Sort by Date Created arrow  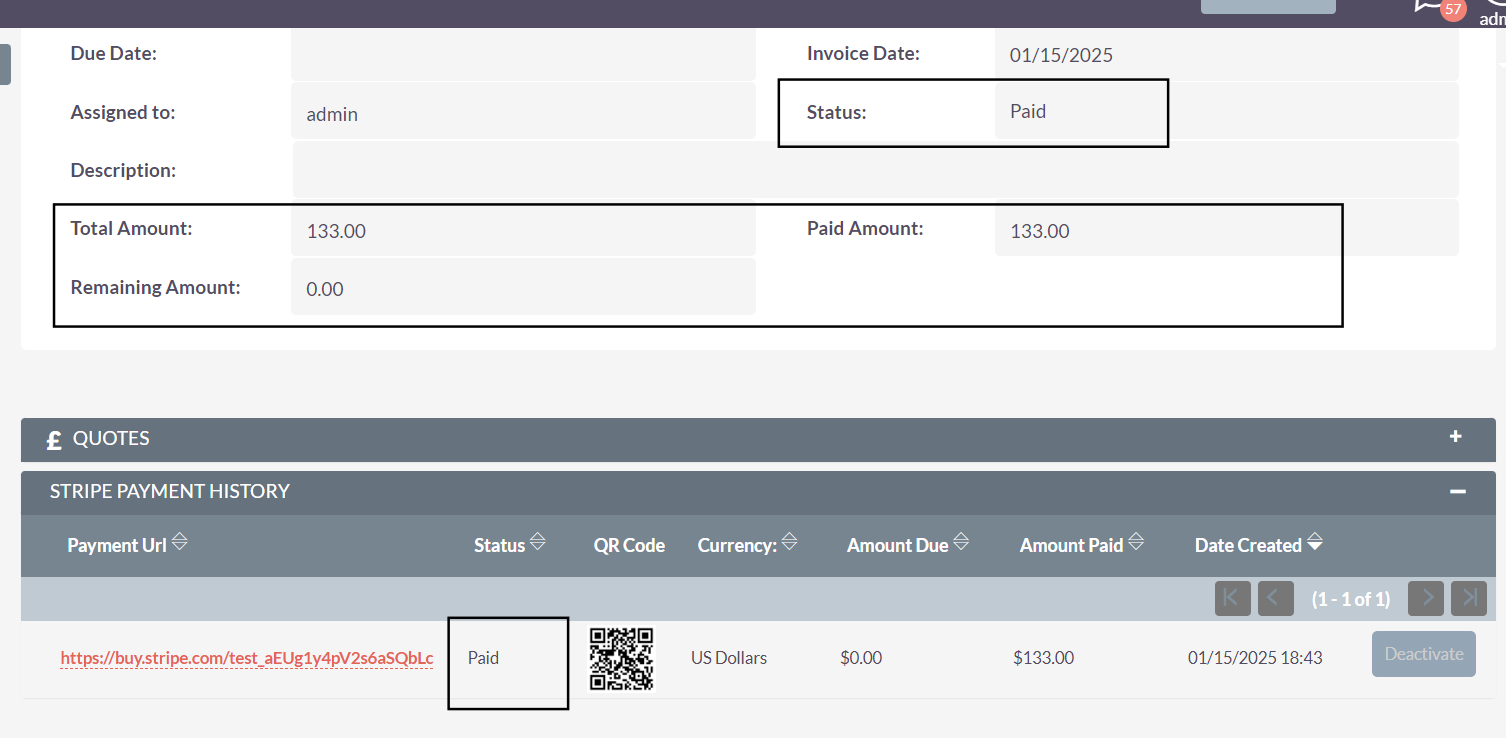[1315, 543]
